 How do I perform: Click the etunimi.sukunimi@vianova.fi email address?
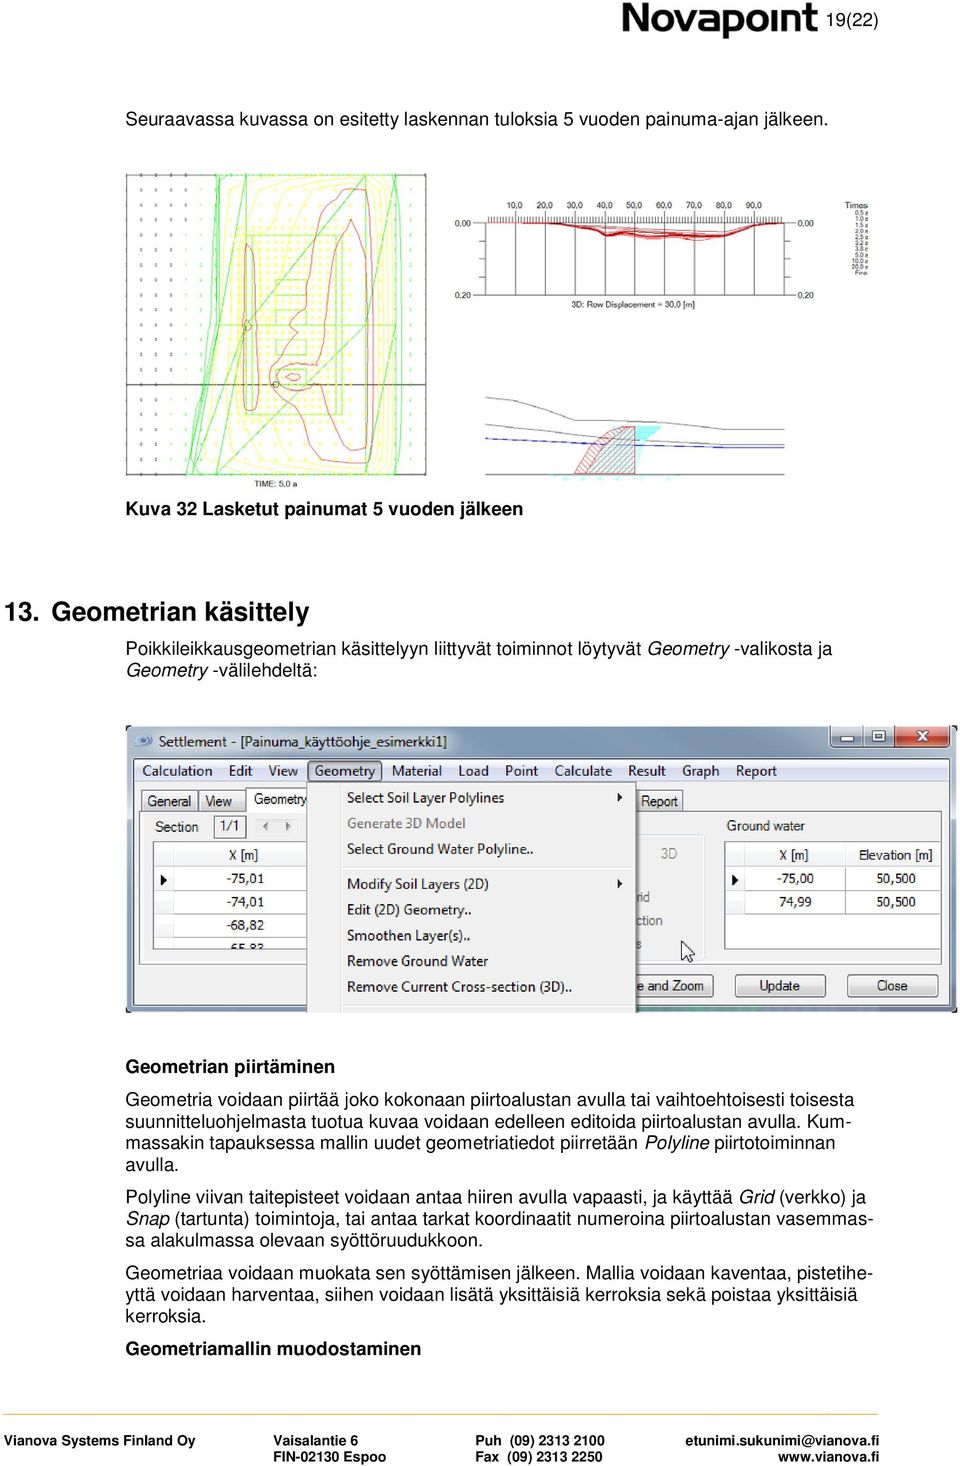point(782,1441)
